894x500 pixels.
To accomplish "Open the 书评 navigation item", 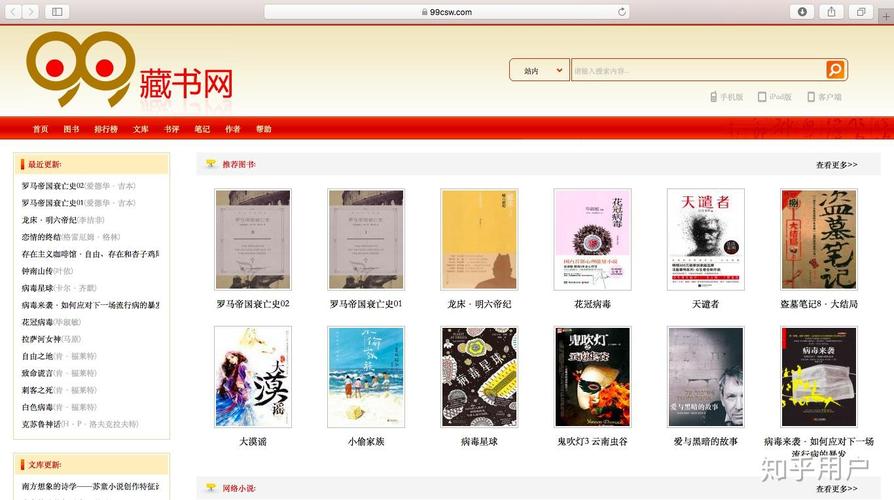I will (172, 129).
